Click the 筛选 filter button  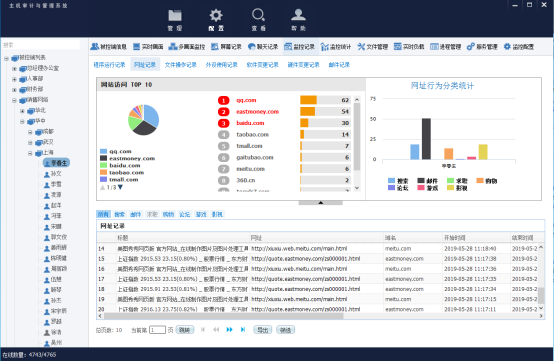(x=285, y=330)
